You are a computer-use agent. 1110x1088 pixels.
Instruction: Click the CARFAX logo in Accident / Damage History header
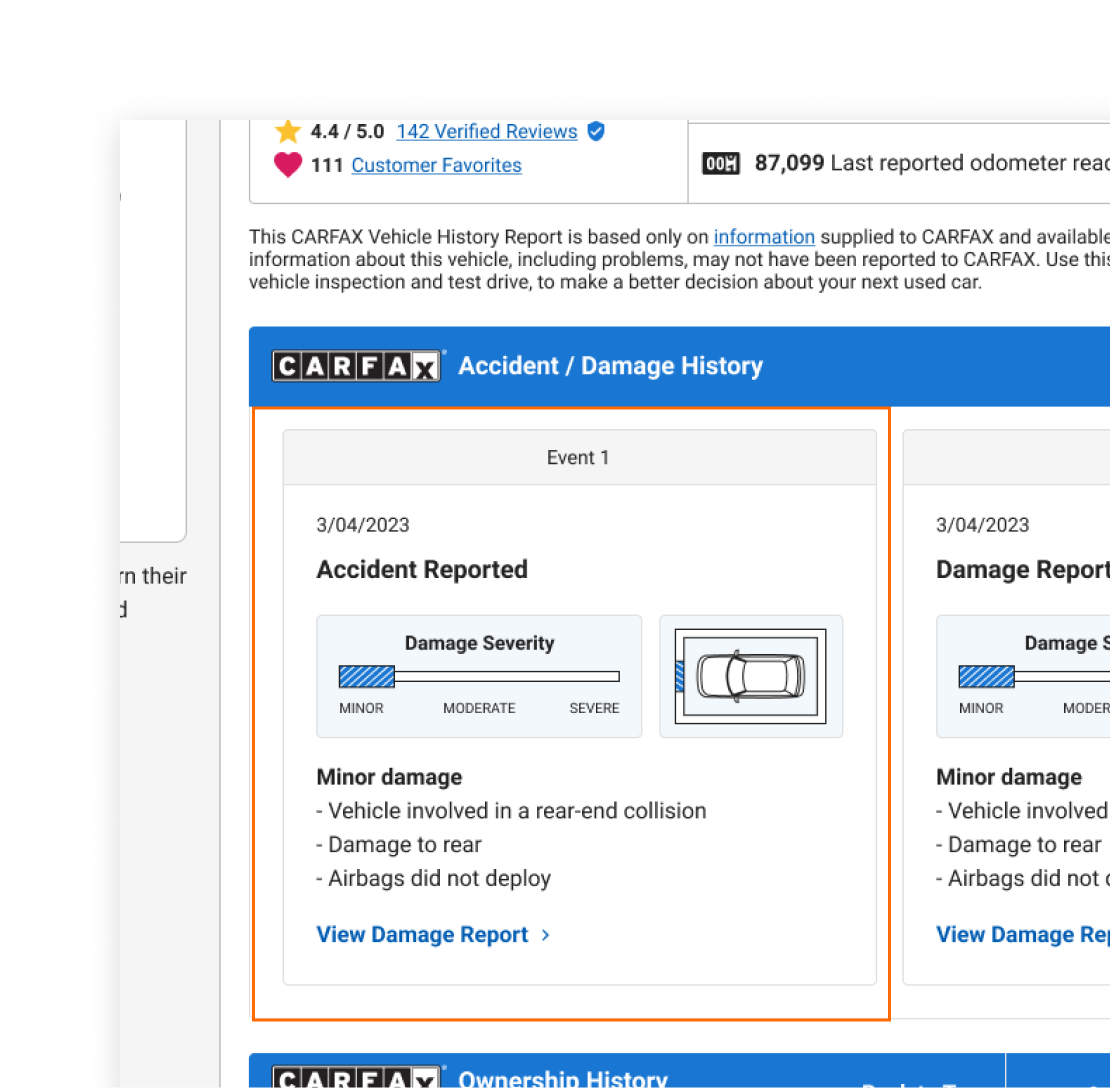[x=357, y=366]
